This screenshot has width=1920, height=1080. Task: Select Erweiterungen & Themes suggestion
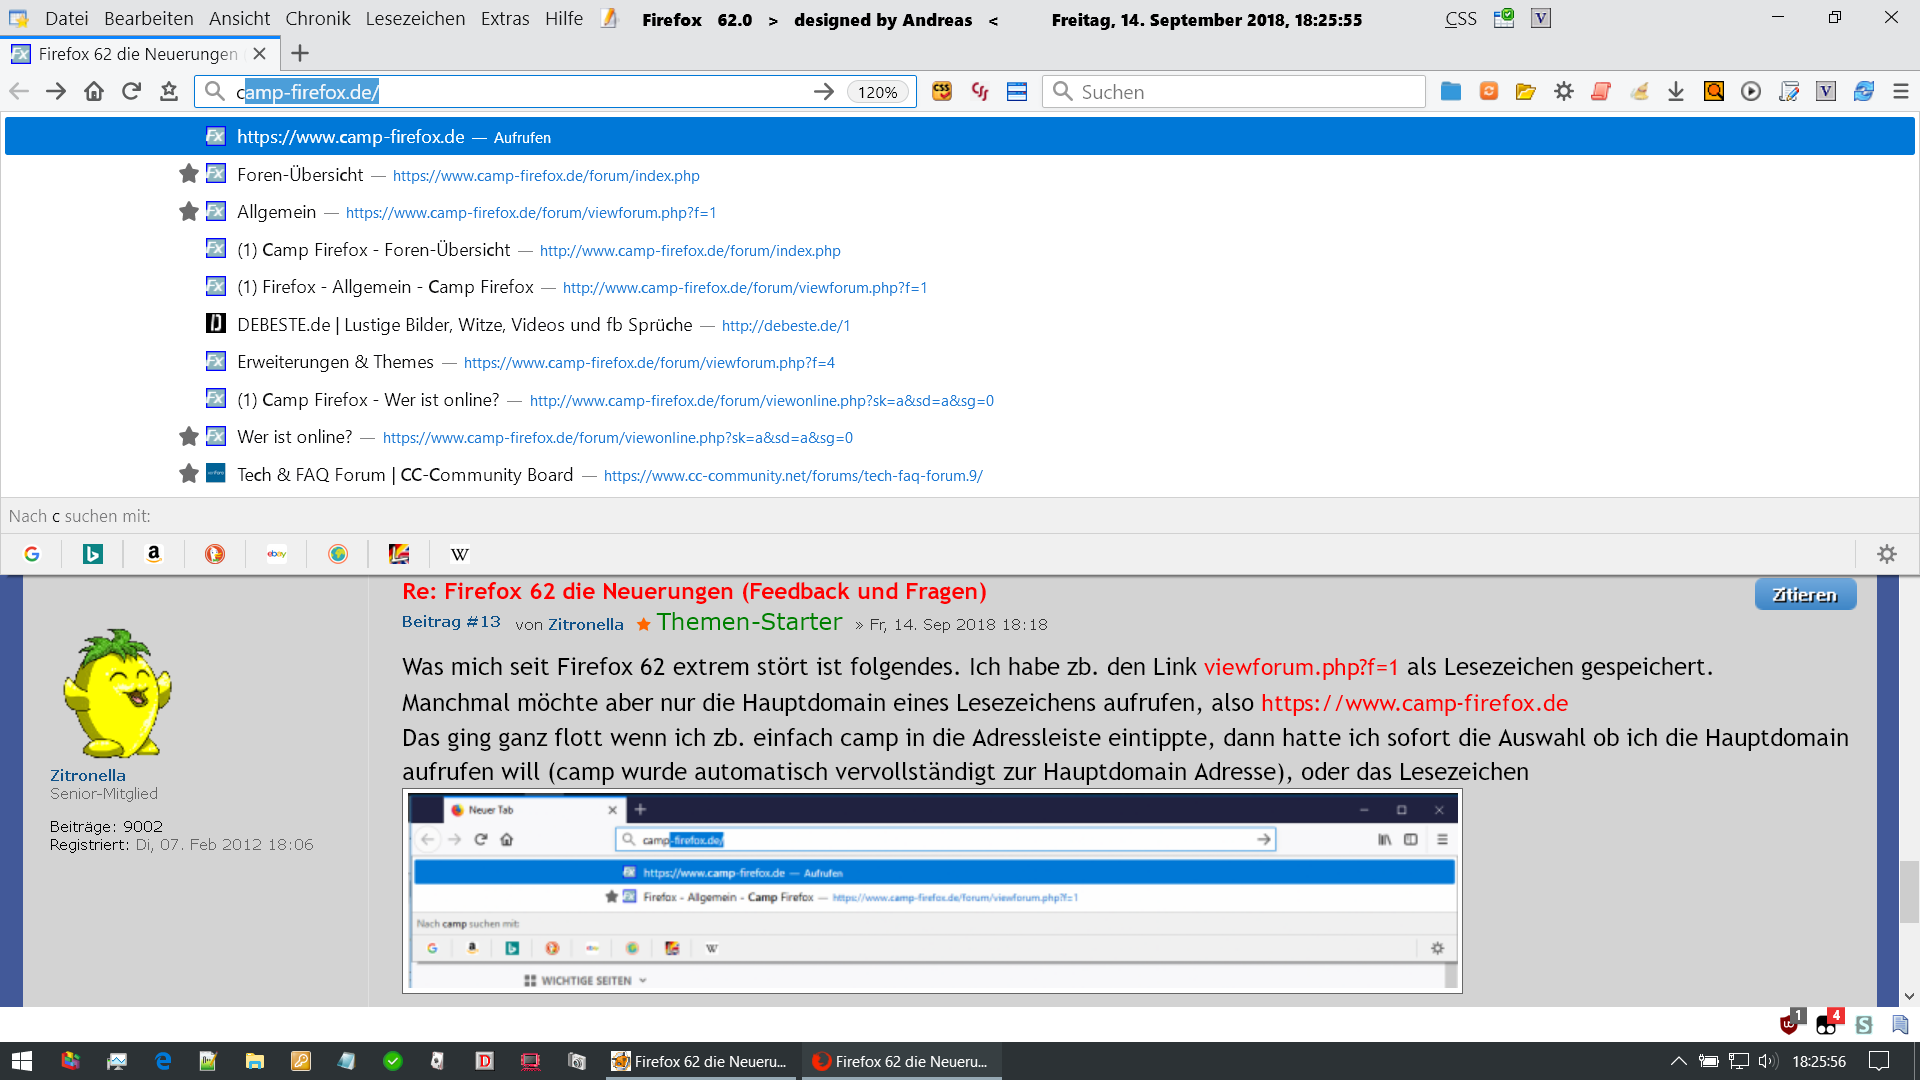[335, 362]
